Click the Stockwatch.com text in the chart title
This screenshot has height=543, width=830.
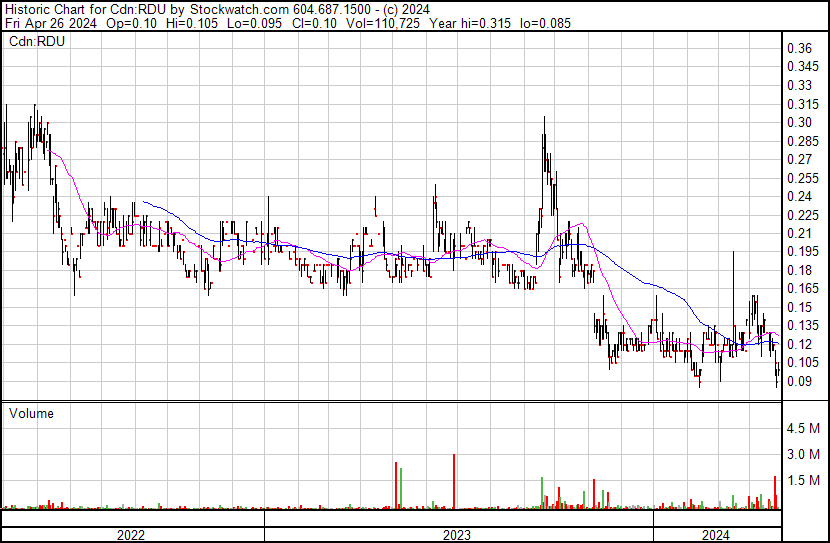[x=239, y=10]
